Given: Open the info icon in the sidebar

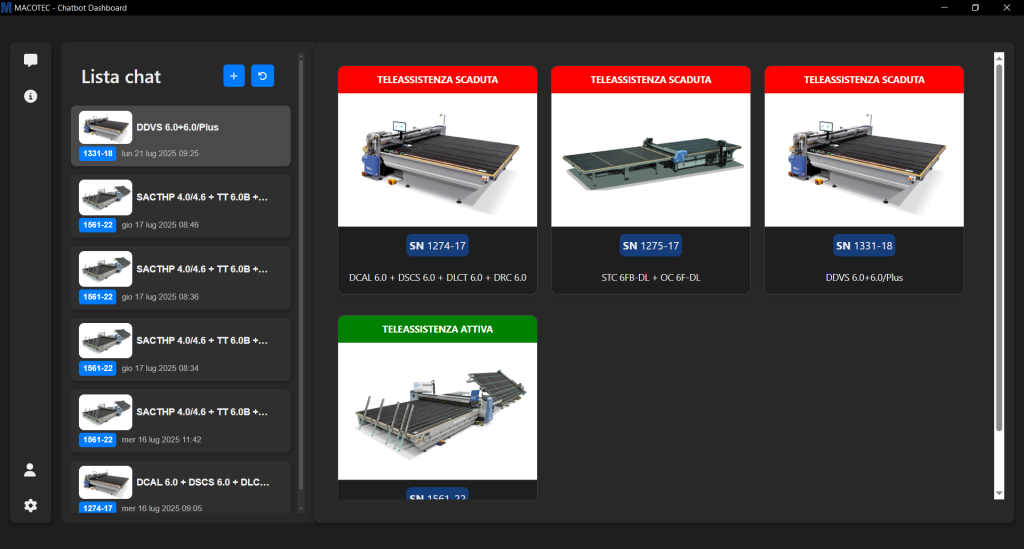Looking at the screenshot, I should (30, 97).
